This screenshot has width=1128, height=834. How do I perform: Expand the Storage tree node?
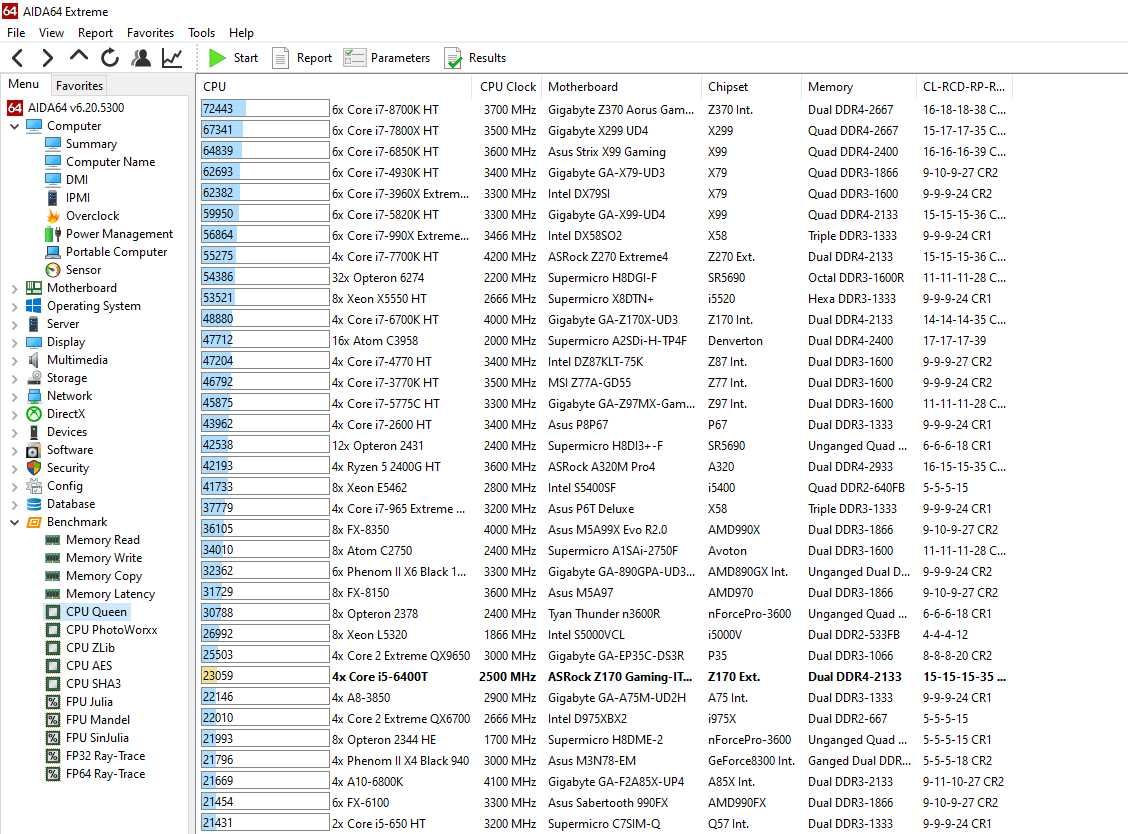pos(14,378)
